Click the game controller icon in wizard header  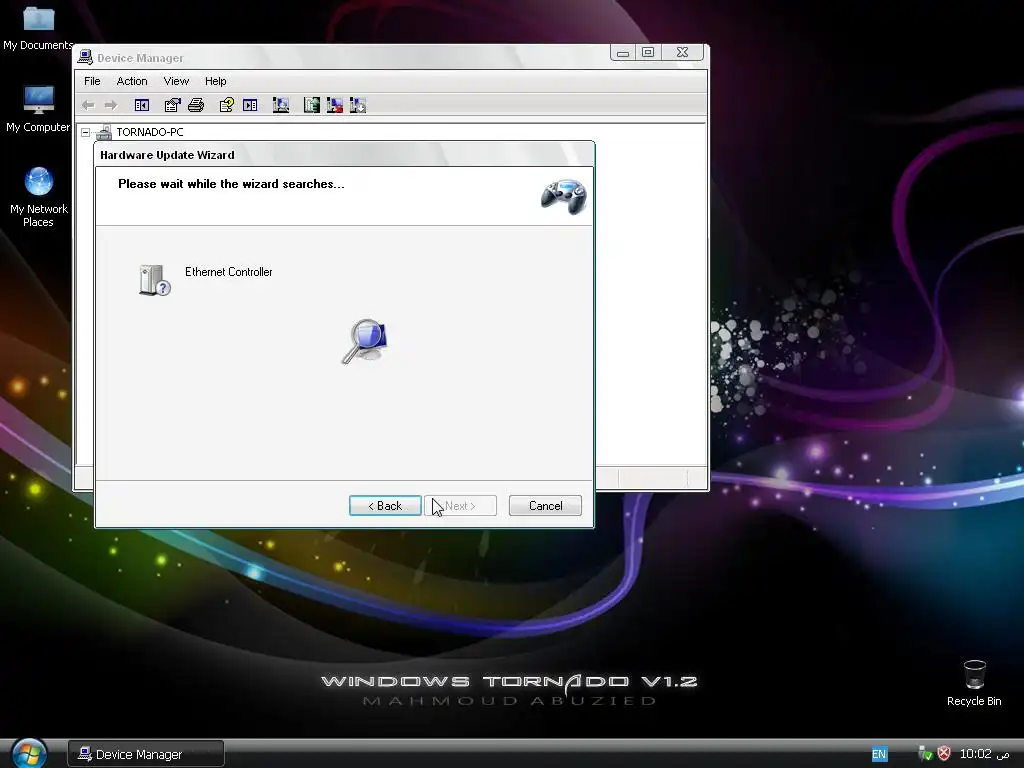tap(563, 196)
